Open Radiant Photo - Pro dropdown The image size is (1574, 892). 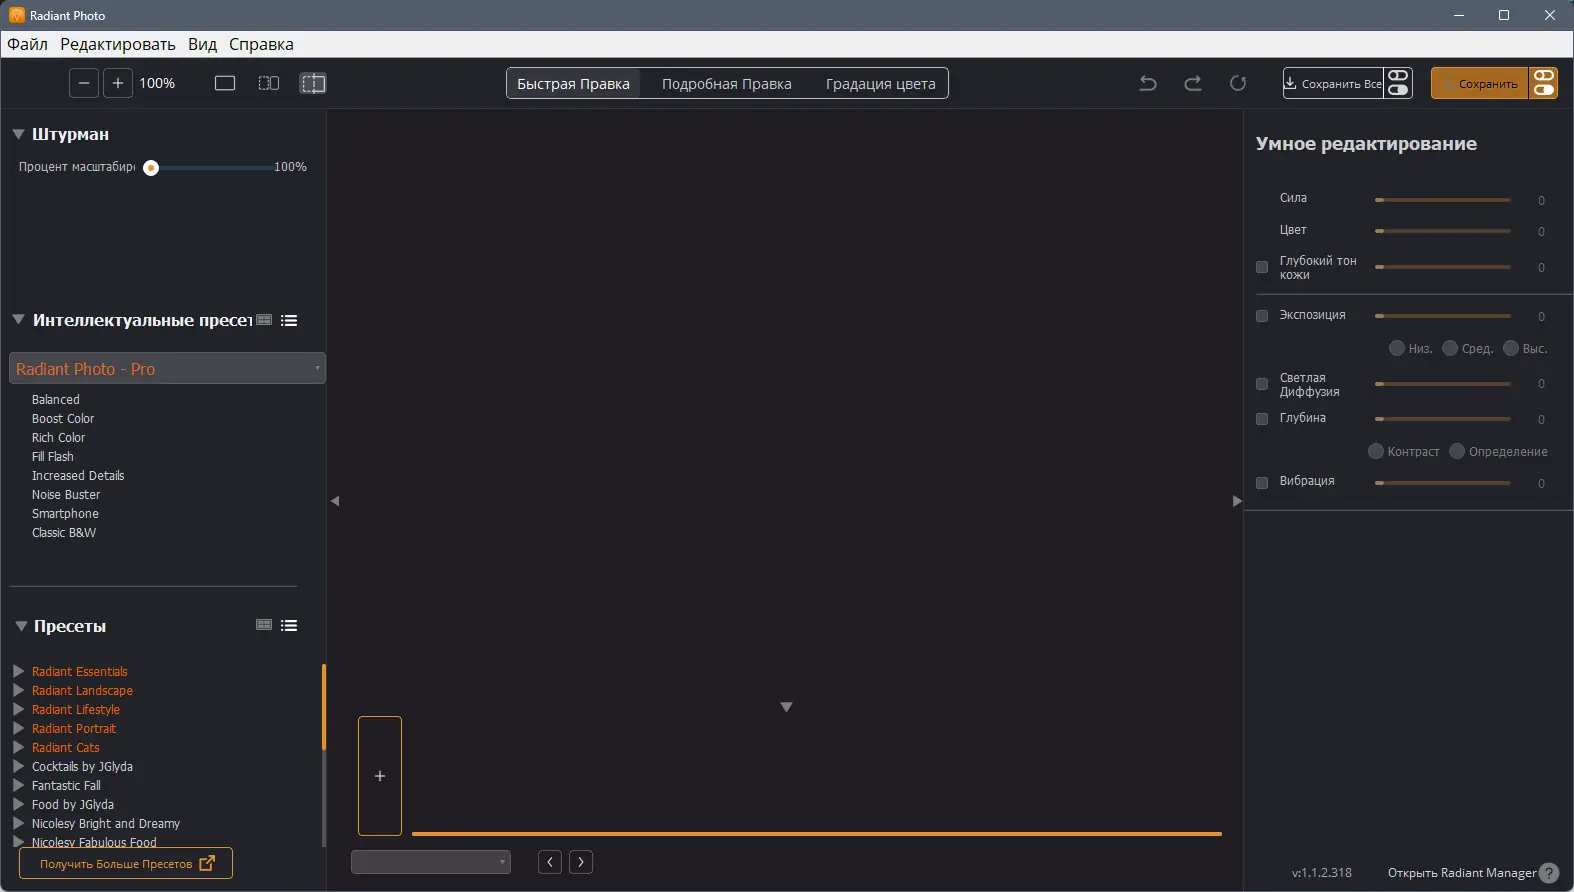coord(168,368)
